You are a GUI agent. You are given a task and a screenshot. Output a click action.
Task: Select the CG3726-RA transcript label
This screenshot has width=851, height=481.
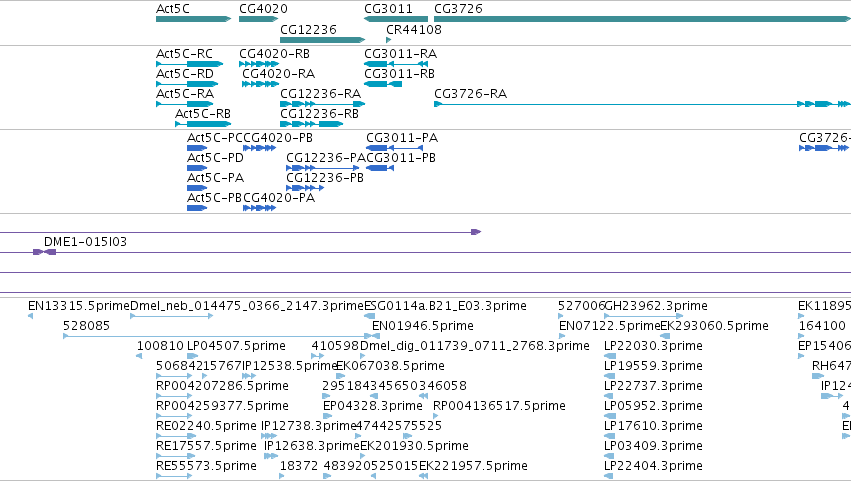pyautogui.click(x=470, y=94)
